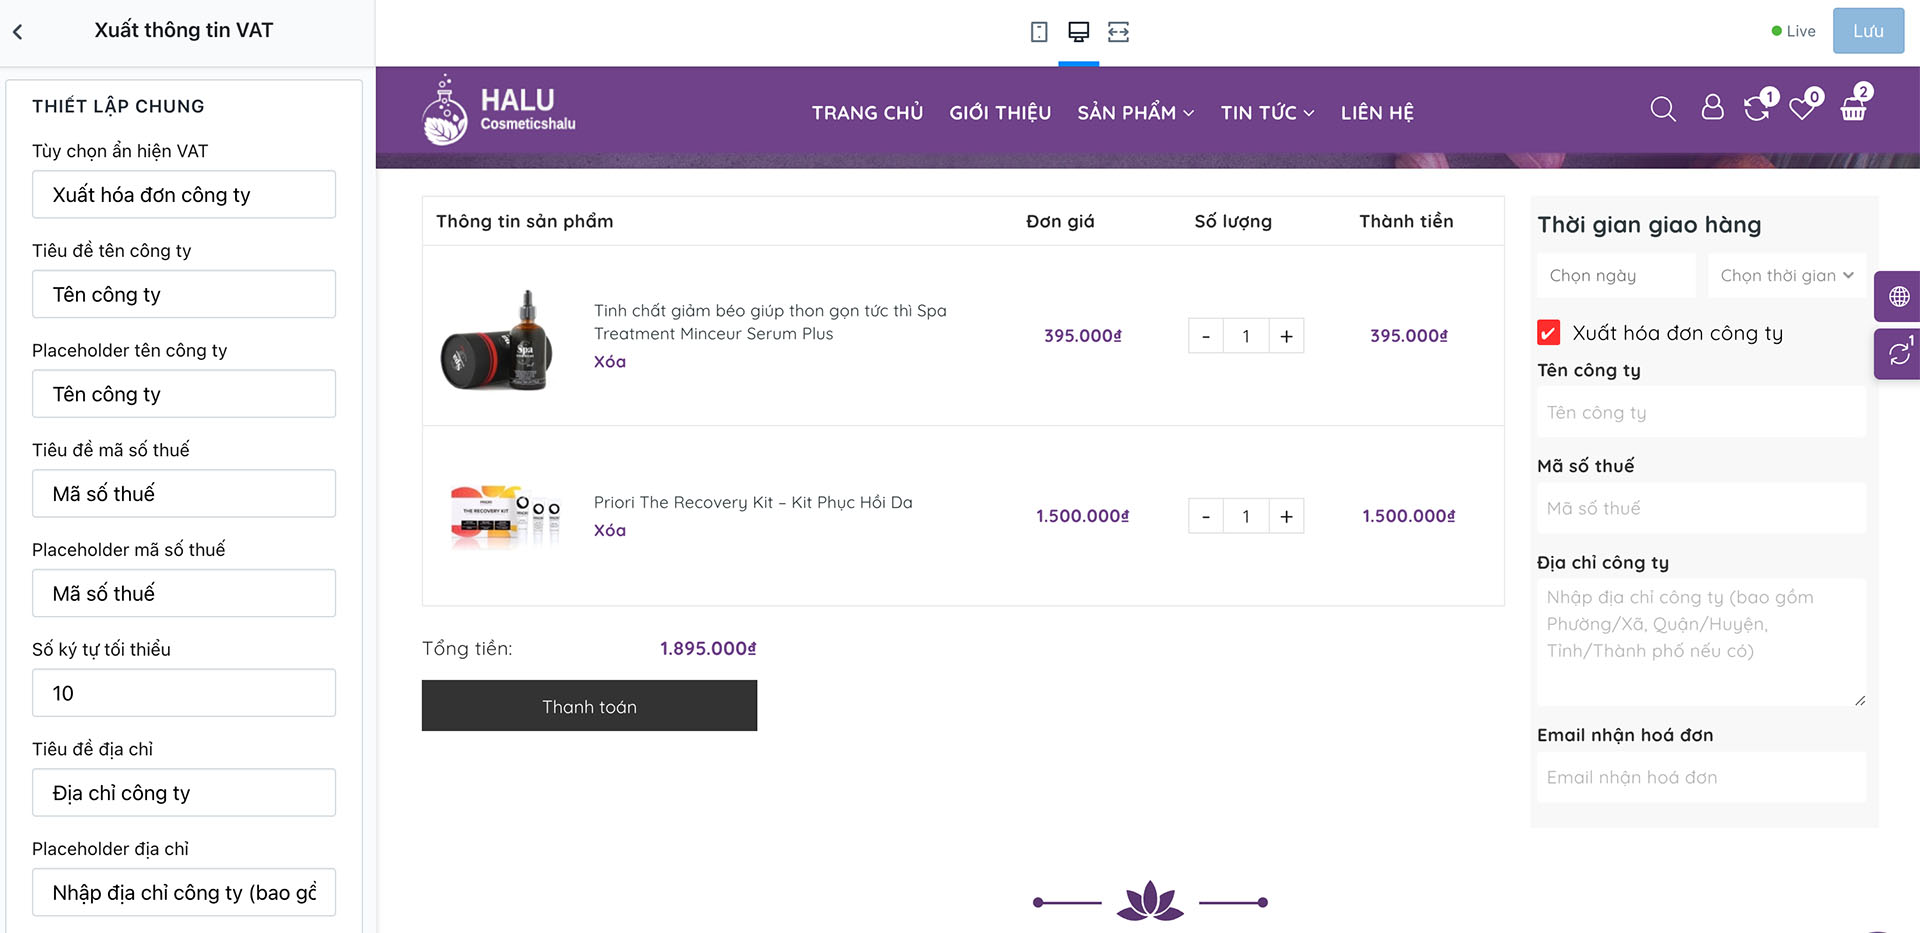This screenshot has height=933, width=1920.
Task: Open GIỚI THIỆU menu item
Action: [x=1000, y=113]
